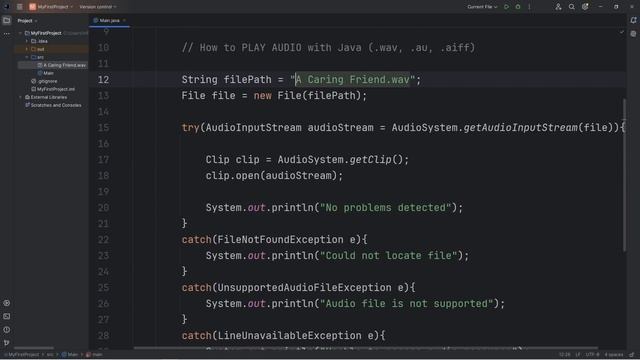
Task: Change LF line separator in status bar
Action: point(578,355)
